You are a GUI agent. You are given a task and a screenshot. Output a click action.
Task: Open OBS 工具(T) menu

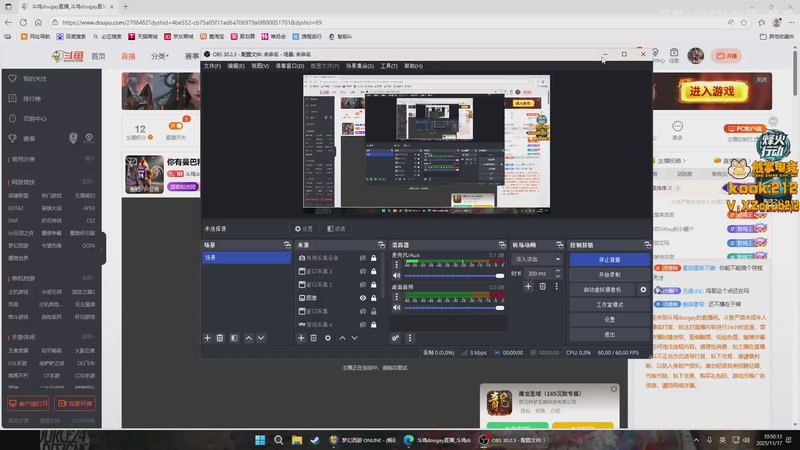point(389,66)
